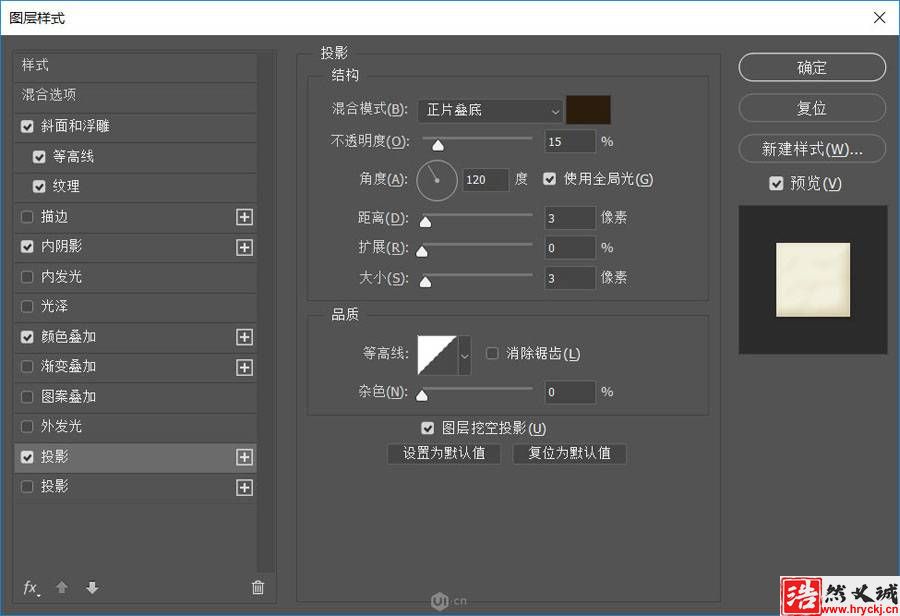The height and width of the screenshot is (616, 900).
Task: Delete effect using trash icon
Action: coord(258,587)
